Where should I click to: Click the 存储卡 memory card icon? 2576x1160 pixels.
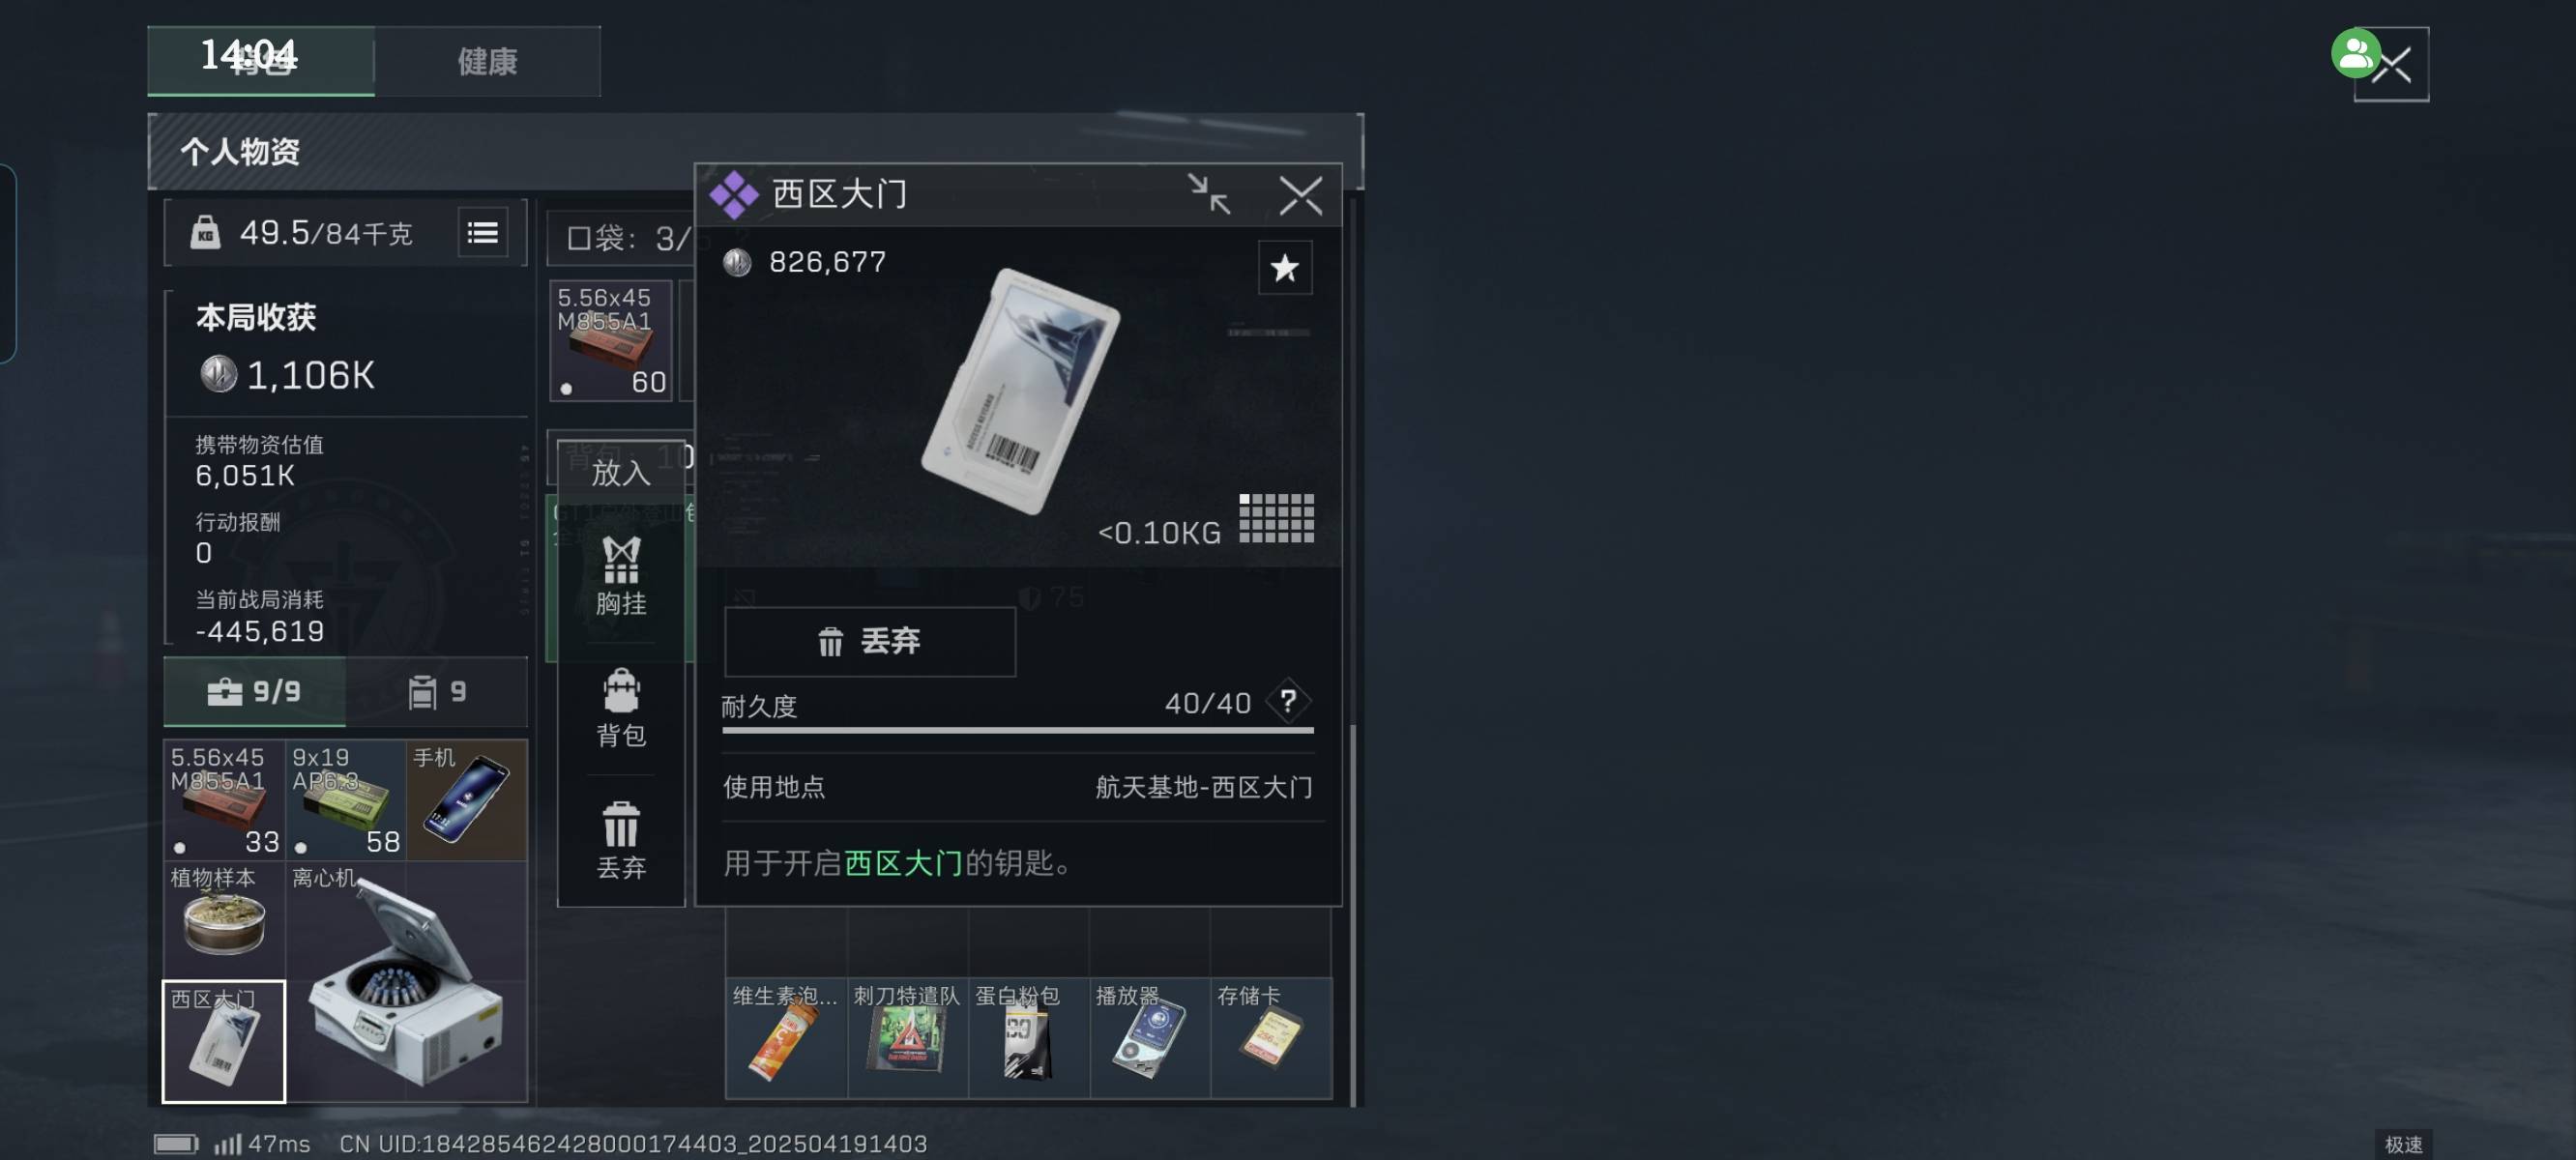coord(1271,1038)
